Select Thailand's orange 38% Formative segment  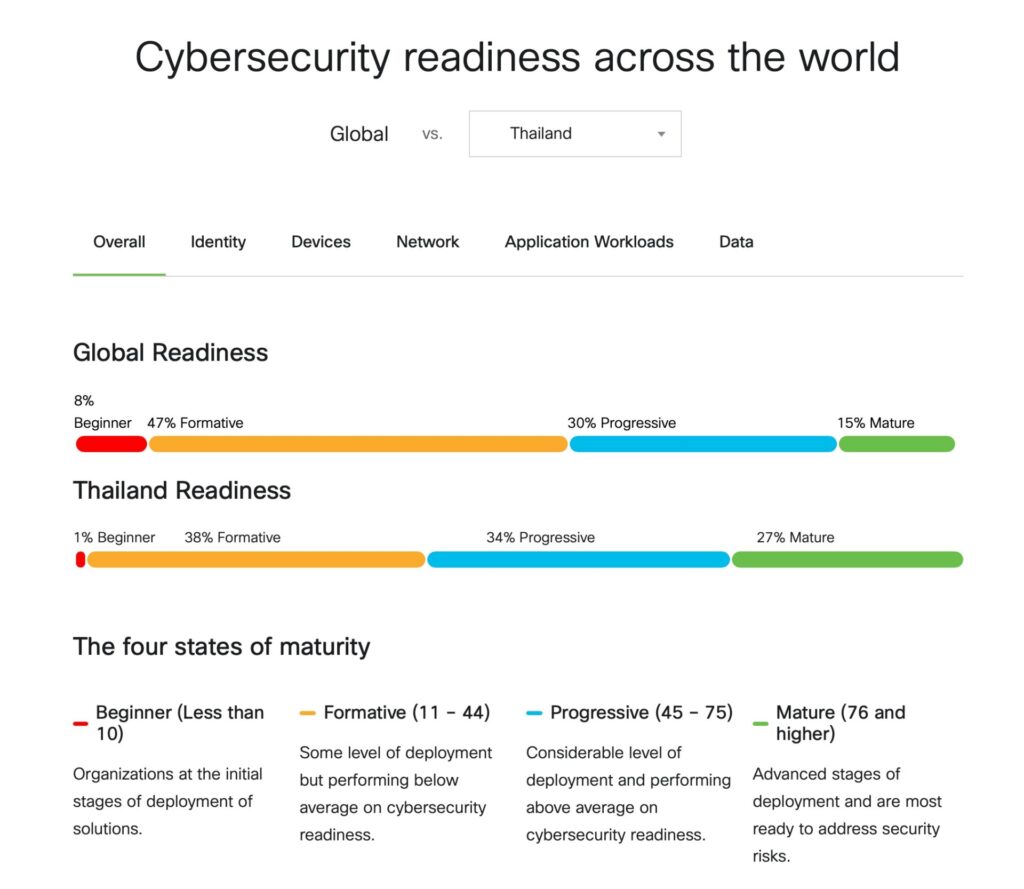pos(256,560)
